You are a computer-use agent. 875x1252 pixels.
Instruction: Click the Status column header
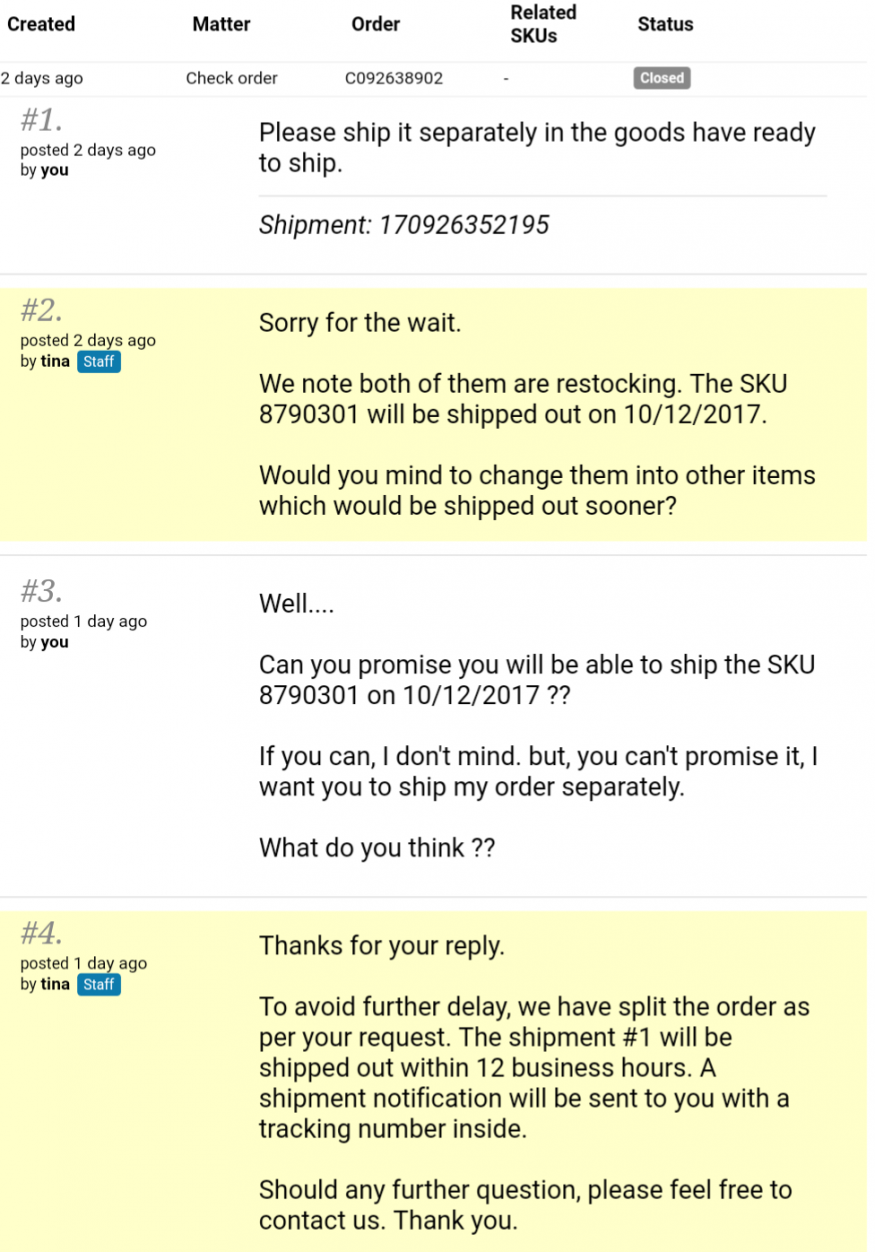665,24
